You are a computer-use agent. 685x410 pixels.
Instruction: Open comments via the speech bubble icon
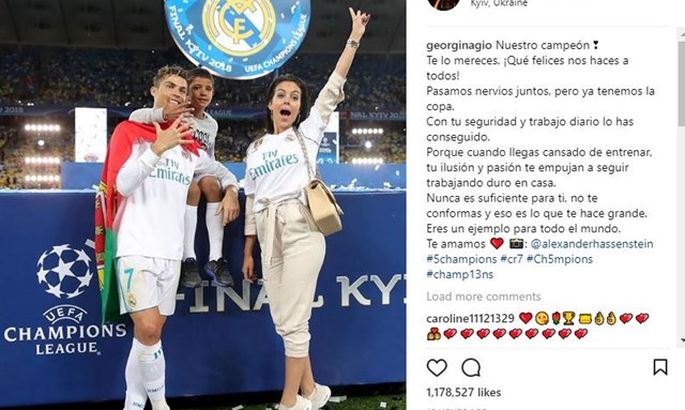click(471, 368)
